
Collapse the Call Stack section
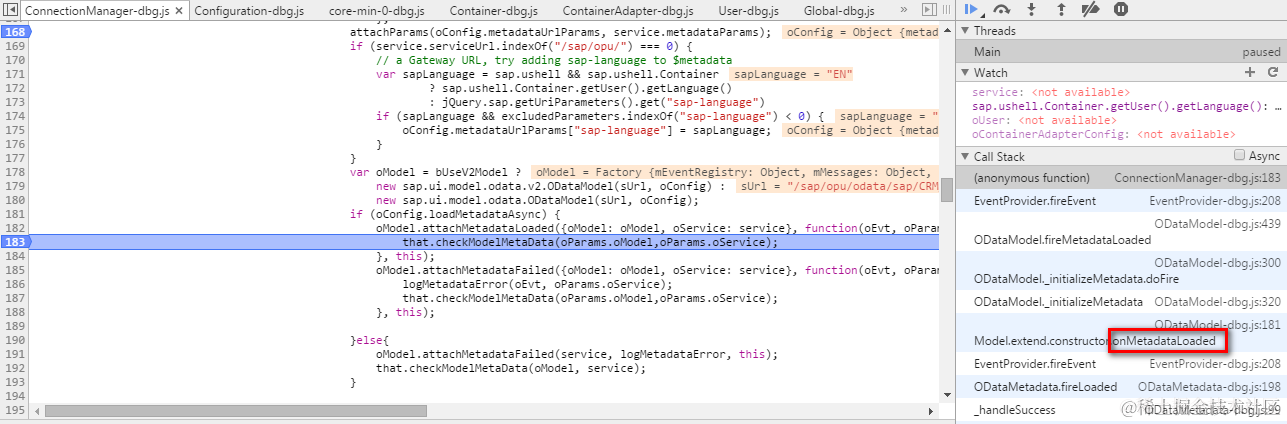tap(966, 157)
